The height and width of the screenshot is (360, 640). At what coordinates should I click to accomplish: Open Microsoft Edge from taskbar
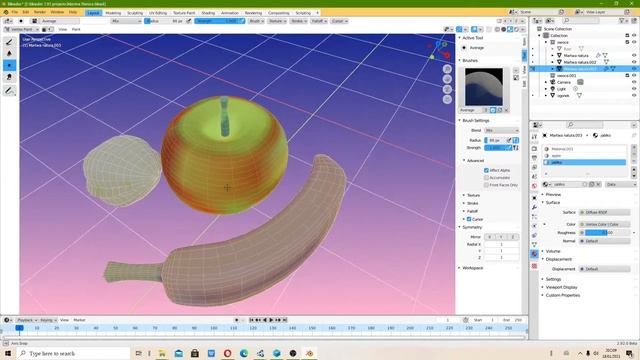(x=244, y=353)
